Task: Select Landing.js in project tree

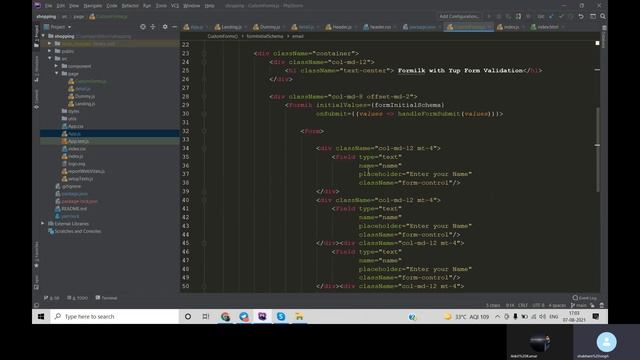Action: click(x=84, y=104)
